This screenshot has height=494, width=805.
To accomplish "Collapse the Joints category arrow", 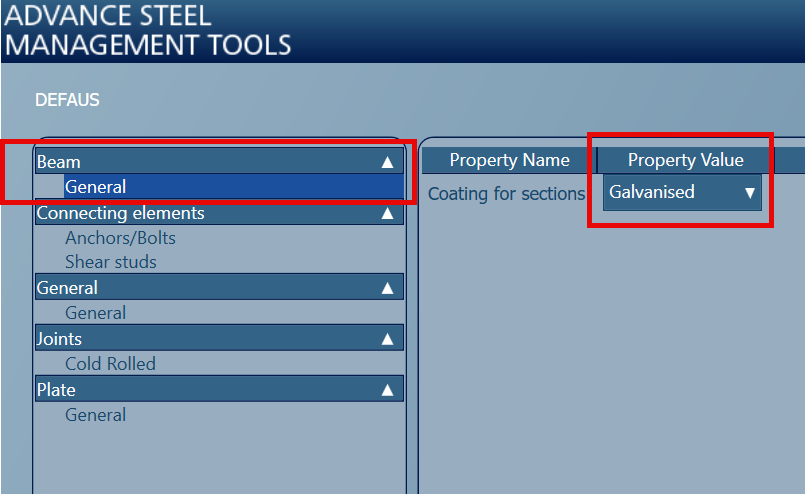I will coord(387,339).
